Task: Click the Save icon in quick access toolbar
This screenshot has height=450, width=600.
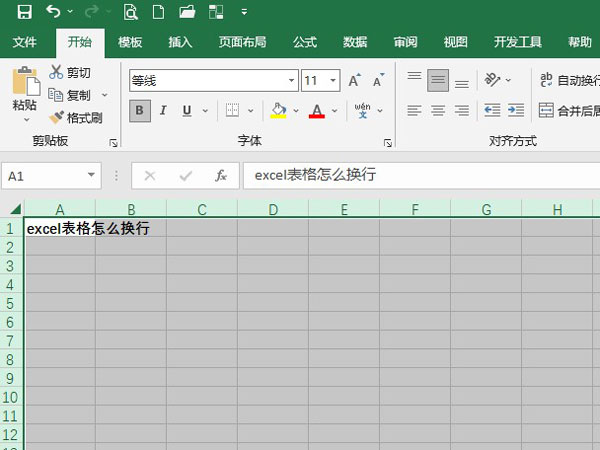Action: click(24, 12)
